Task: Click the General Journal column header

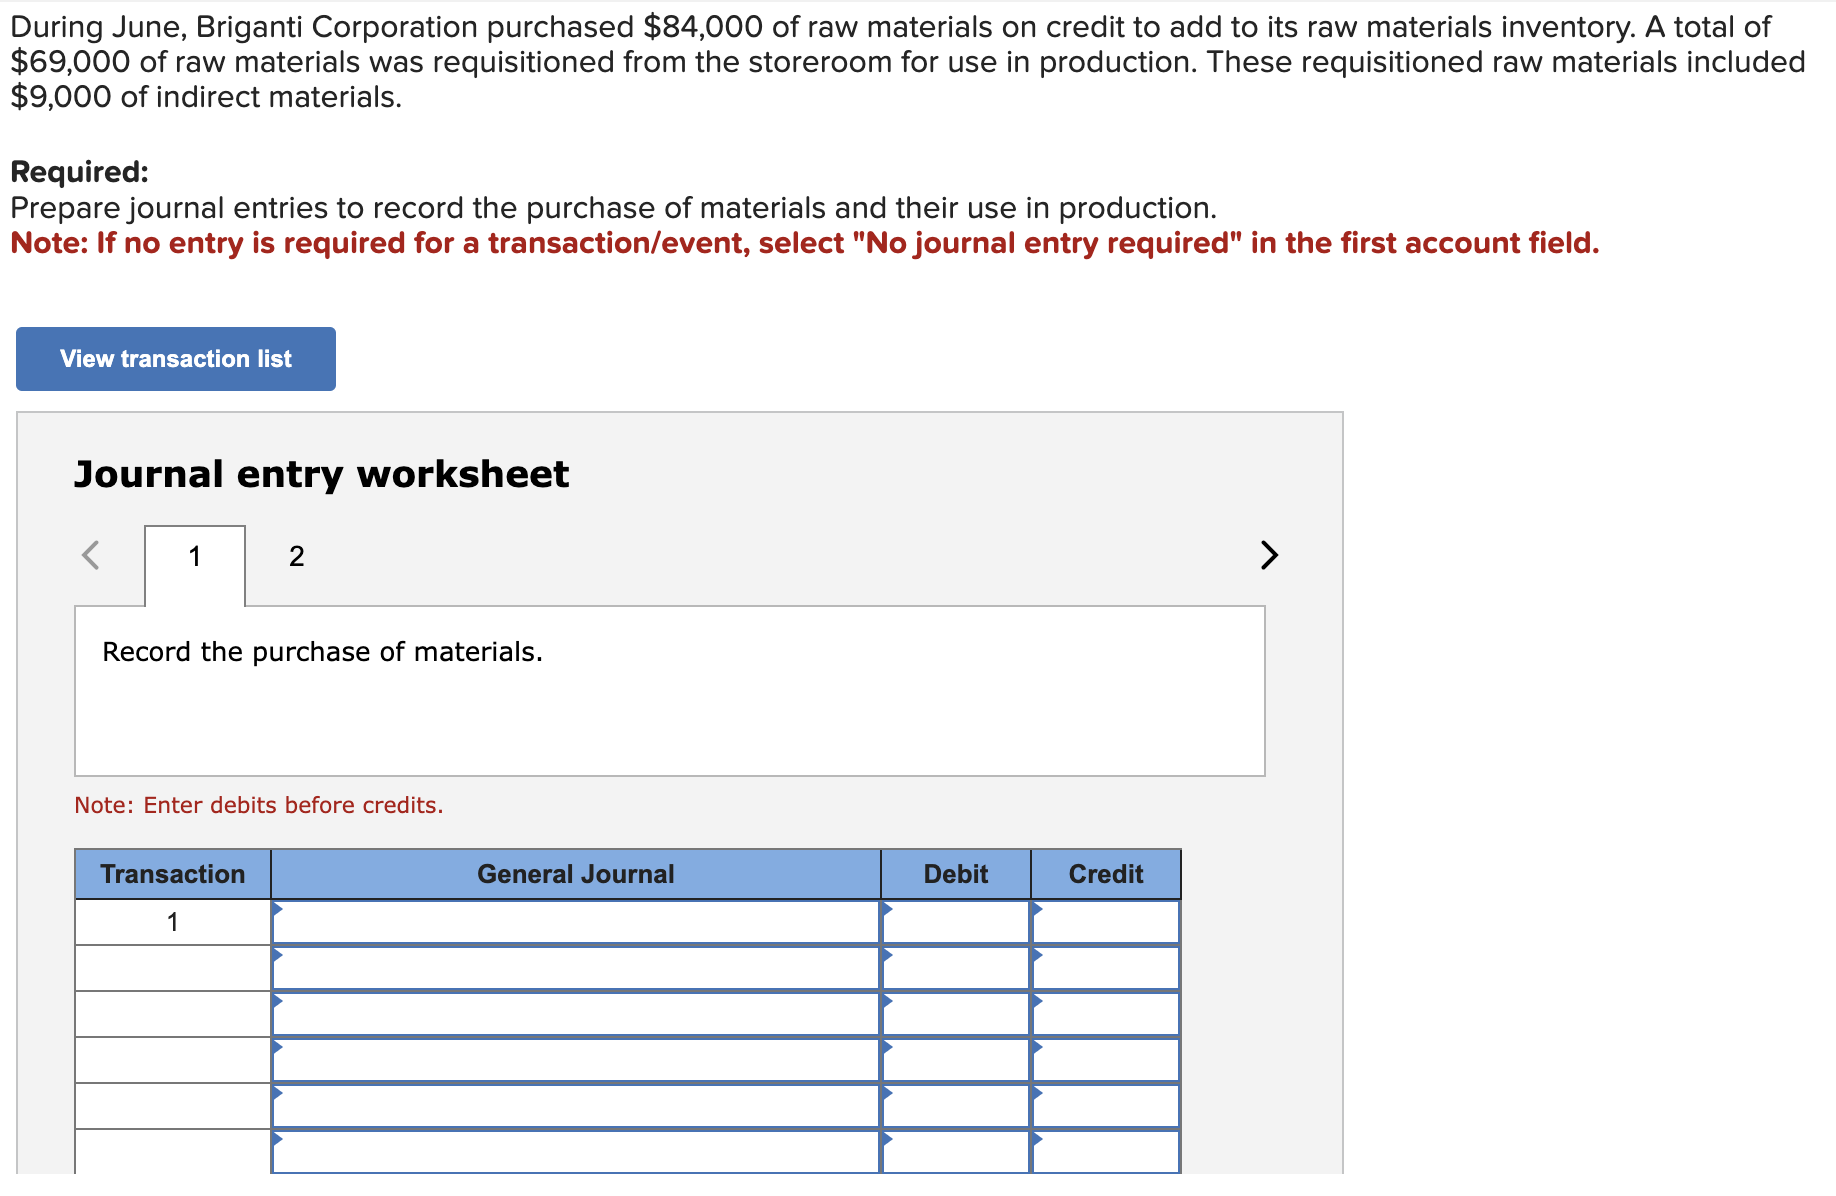Action: [x=575, y=873]
